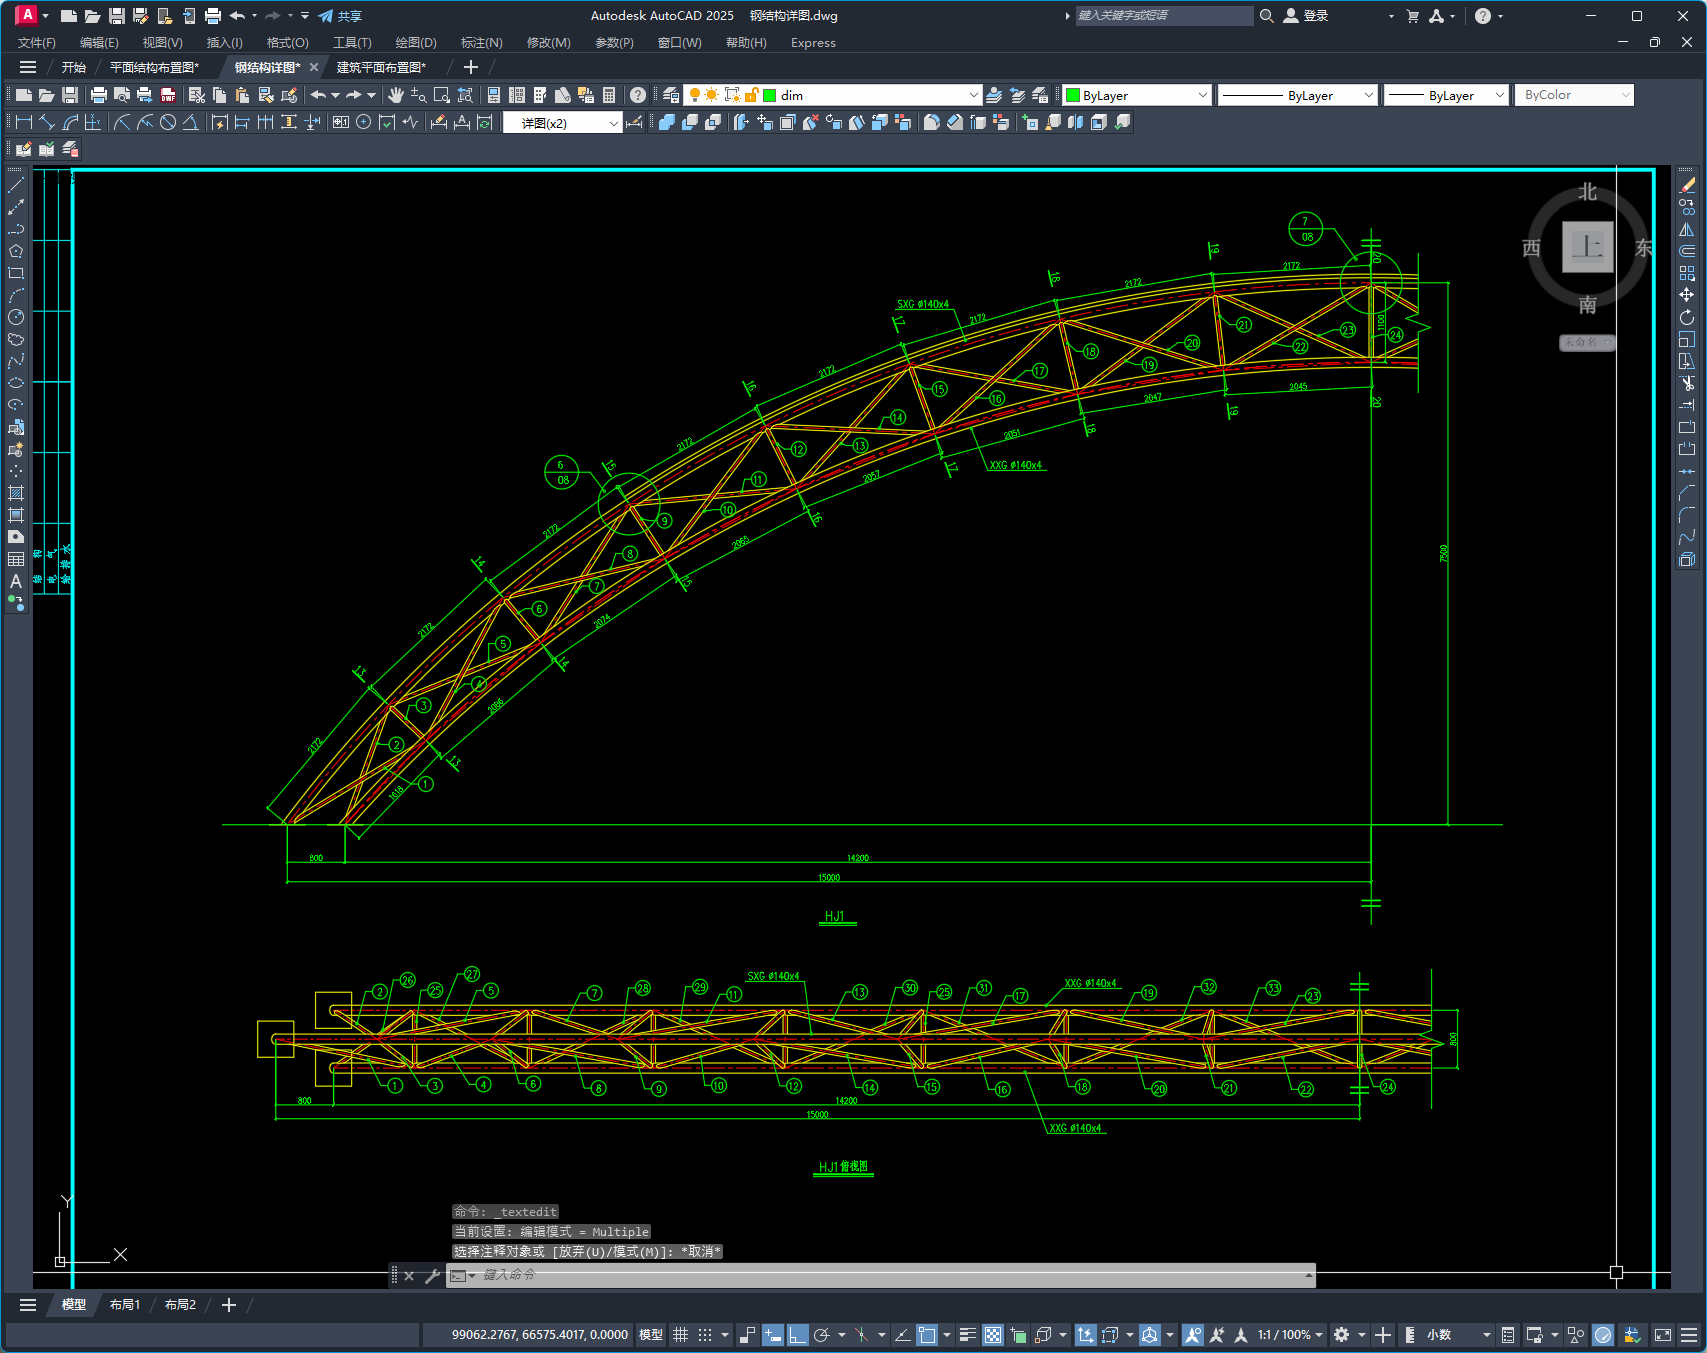Click the DWF publish icon
The height and width of the screenshot is (1353, 1707).
(x=168, y=95)
